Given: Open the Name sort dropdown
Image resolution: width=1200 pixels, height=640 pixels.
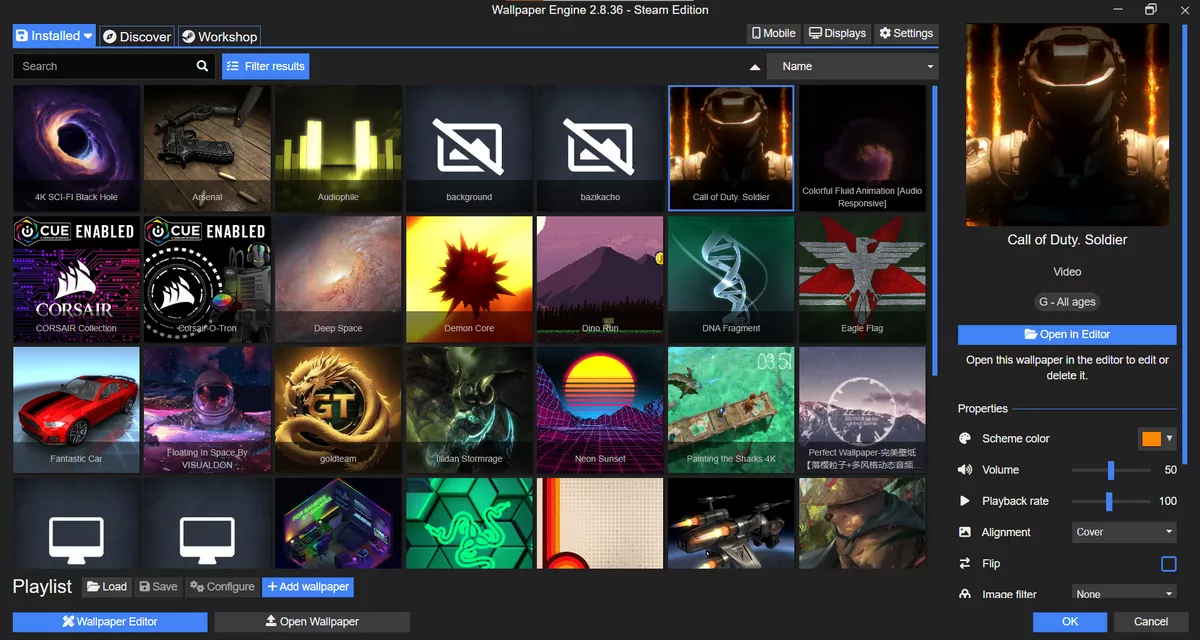Looking at the screenshot, I should point(852,67).
